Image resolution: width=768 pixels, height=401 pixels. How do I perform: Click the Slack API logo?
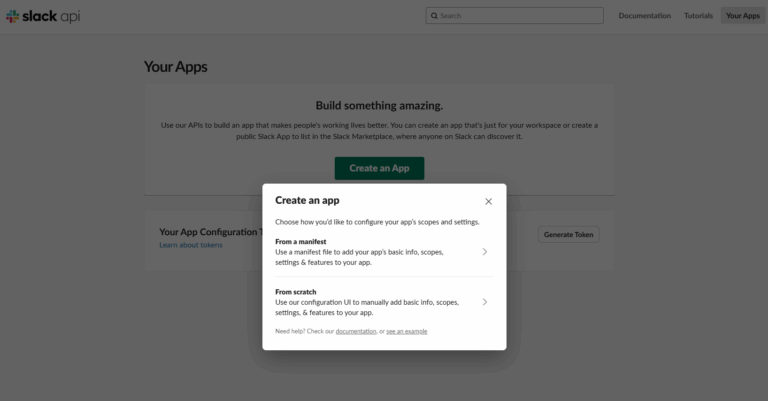click(x=43, y=16)
